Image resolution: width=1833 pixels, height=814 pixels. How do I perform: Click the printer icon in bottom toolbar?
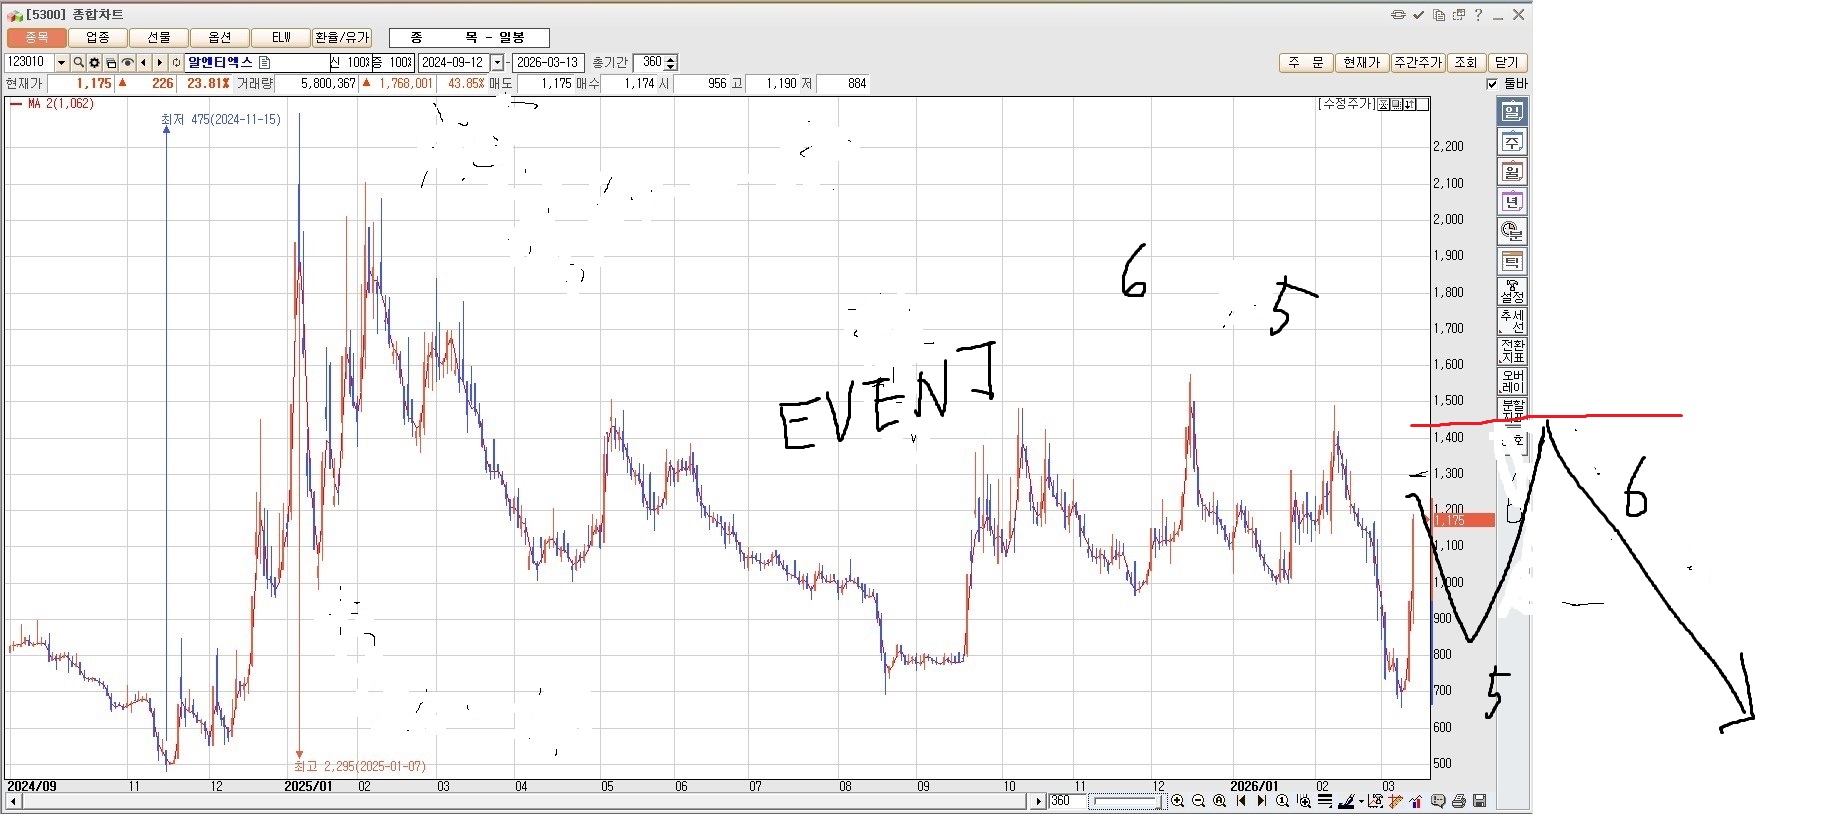(1459, 801)
